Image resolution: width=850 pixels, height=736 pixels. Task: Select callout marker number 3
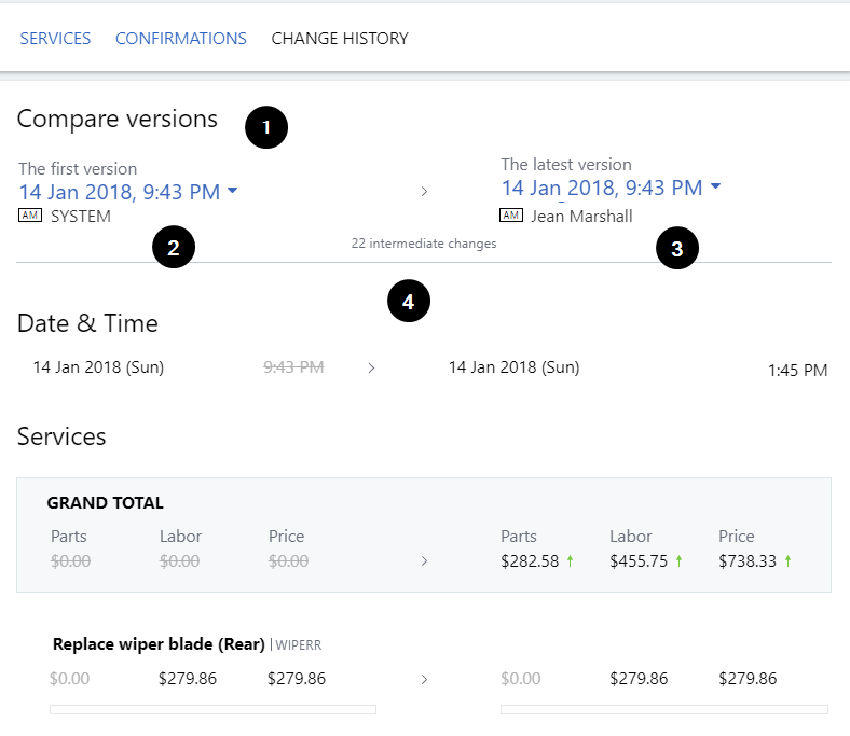click(x=677, y=249)
